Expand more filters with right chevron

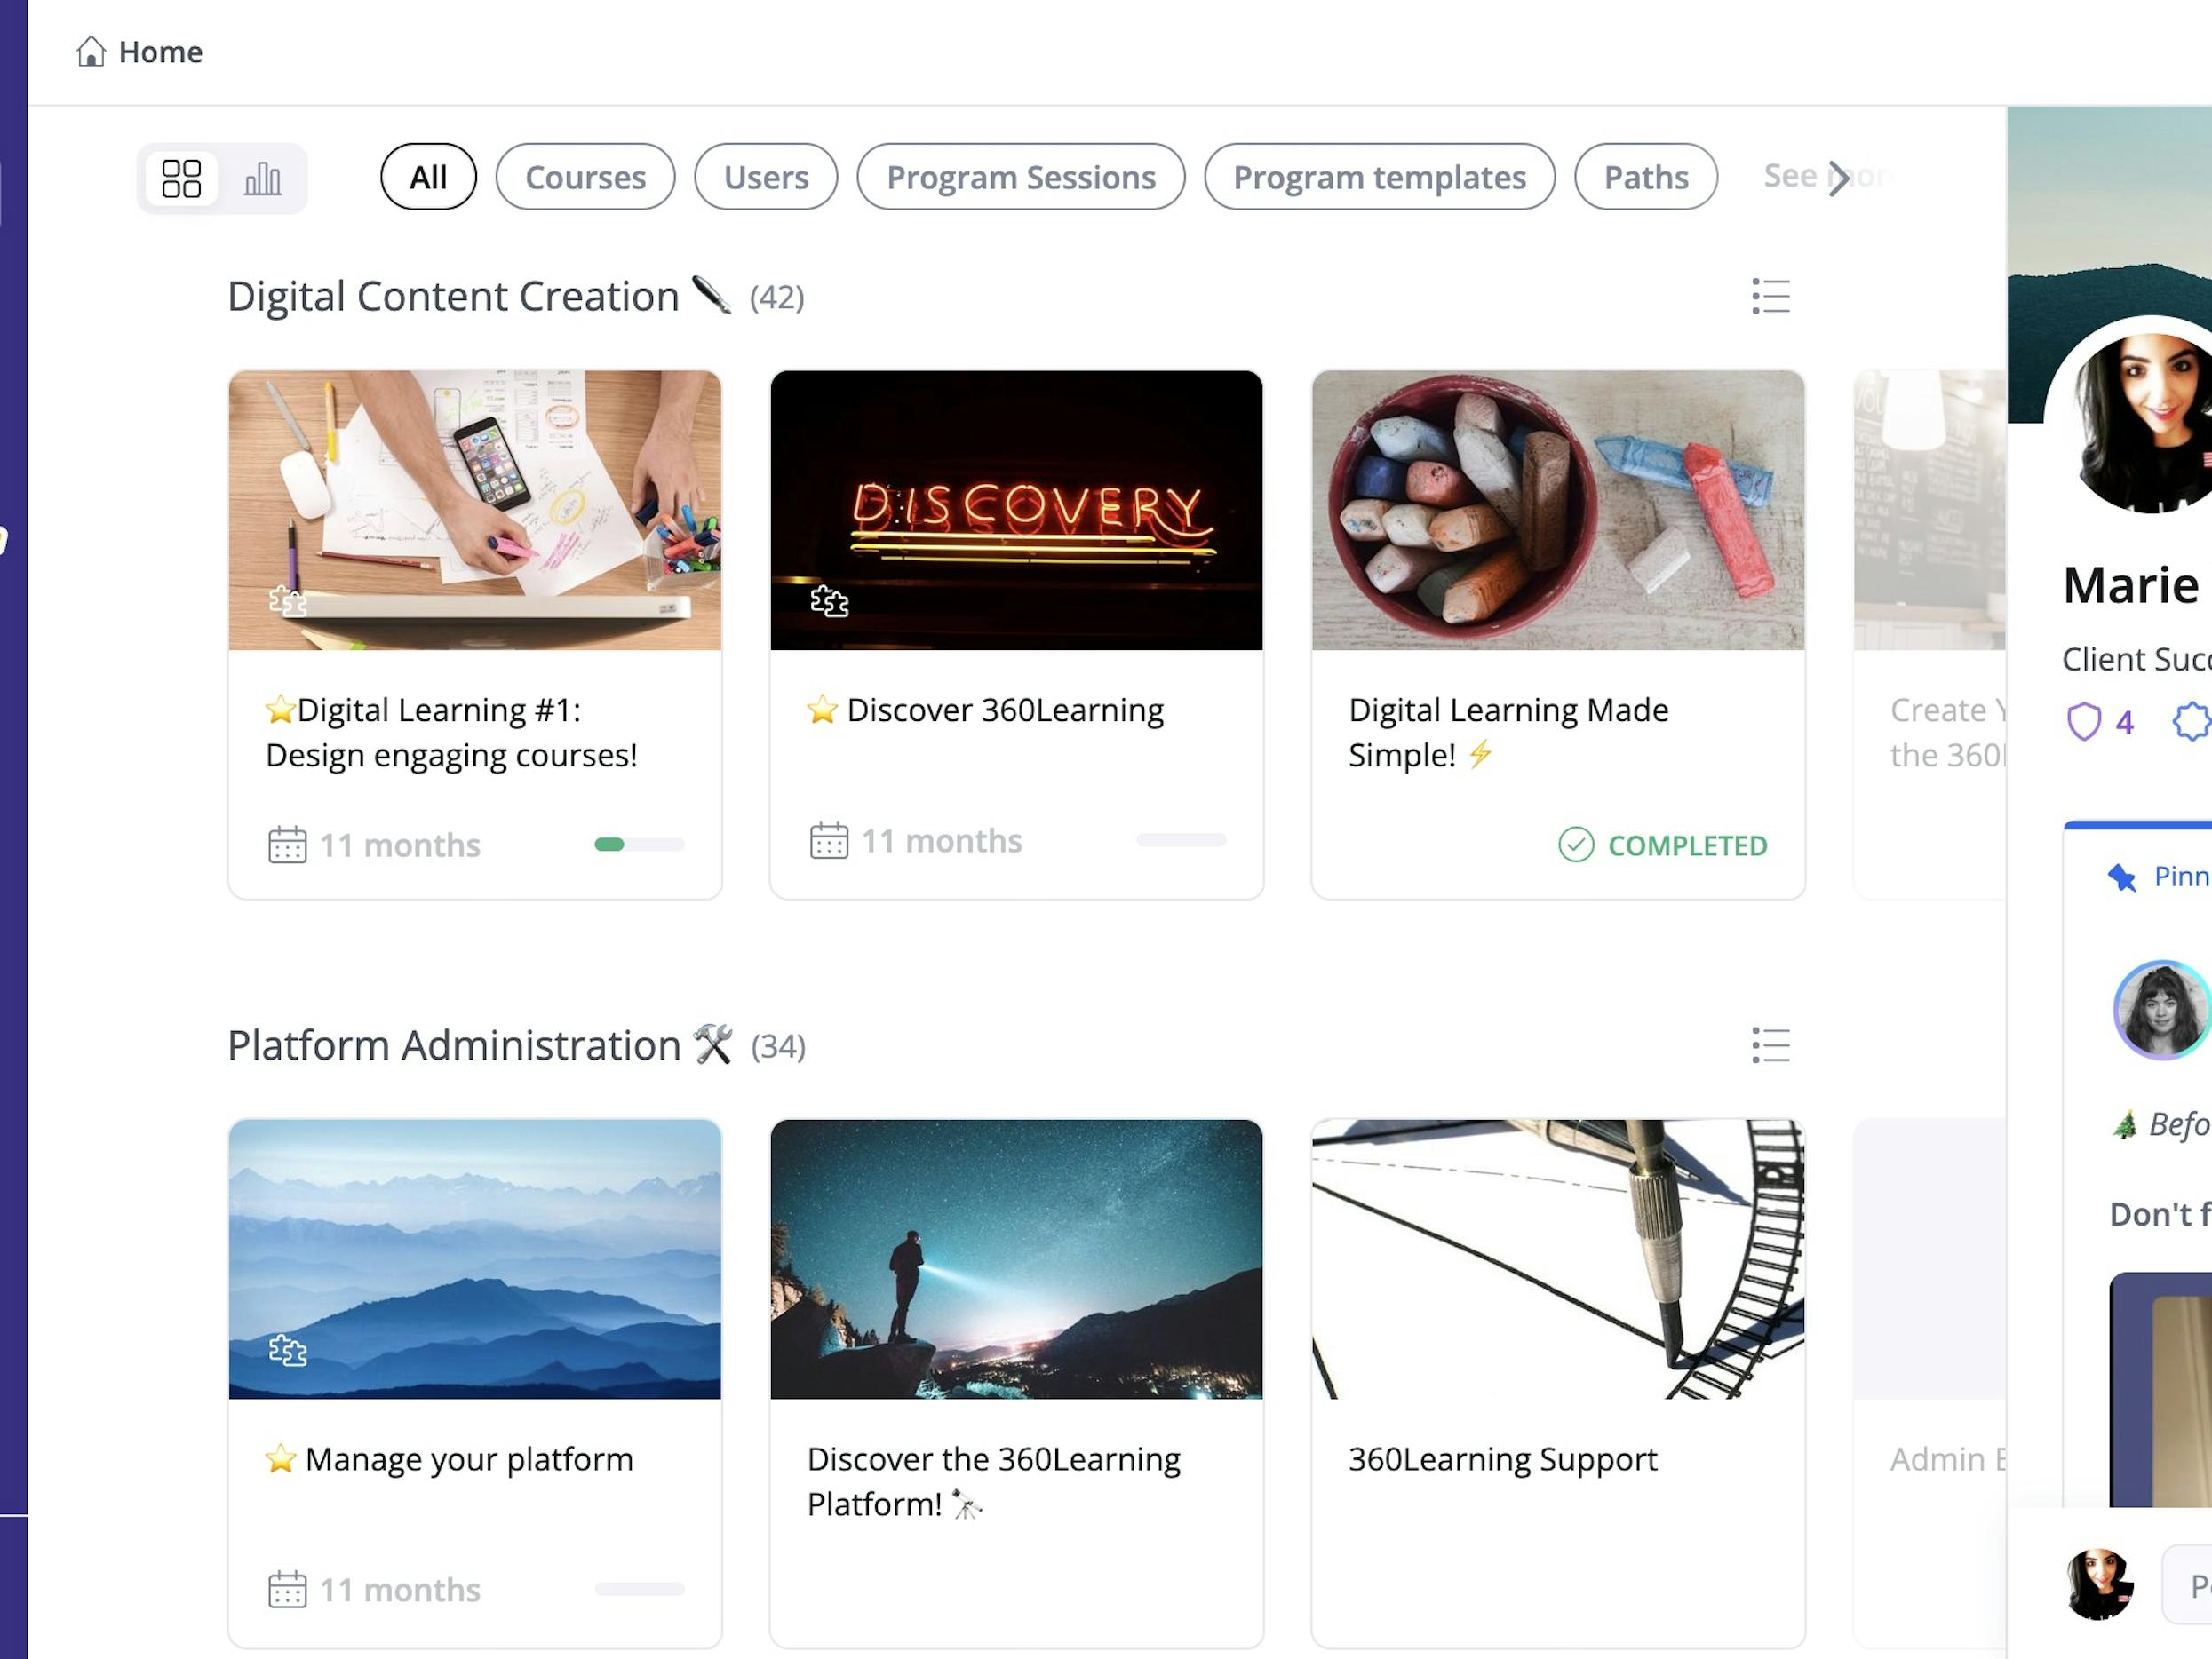coord(1837,178)
